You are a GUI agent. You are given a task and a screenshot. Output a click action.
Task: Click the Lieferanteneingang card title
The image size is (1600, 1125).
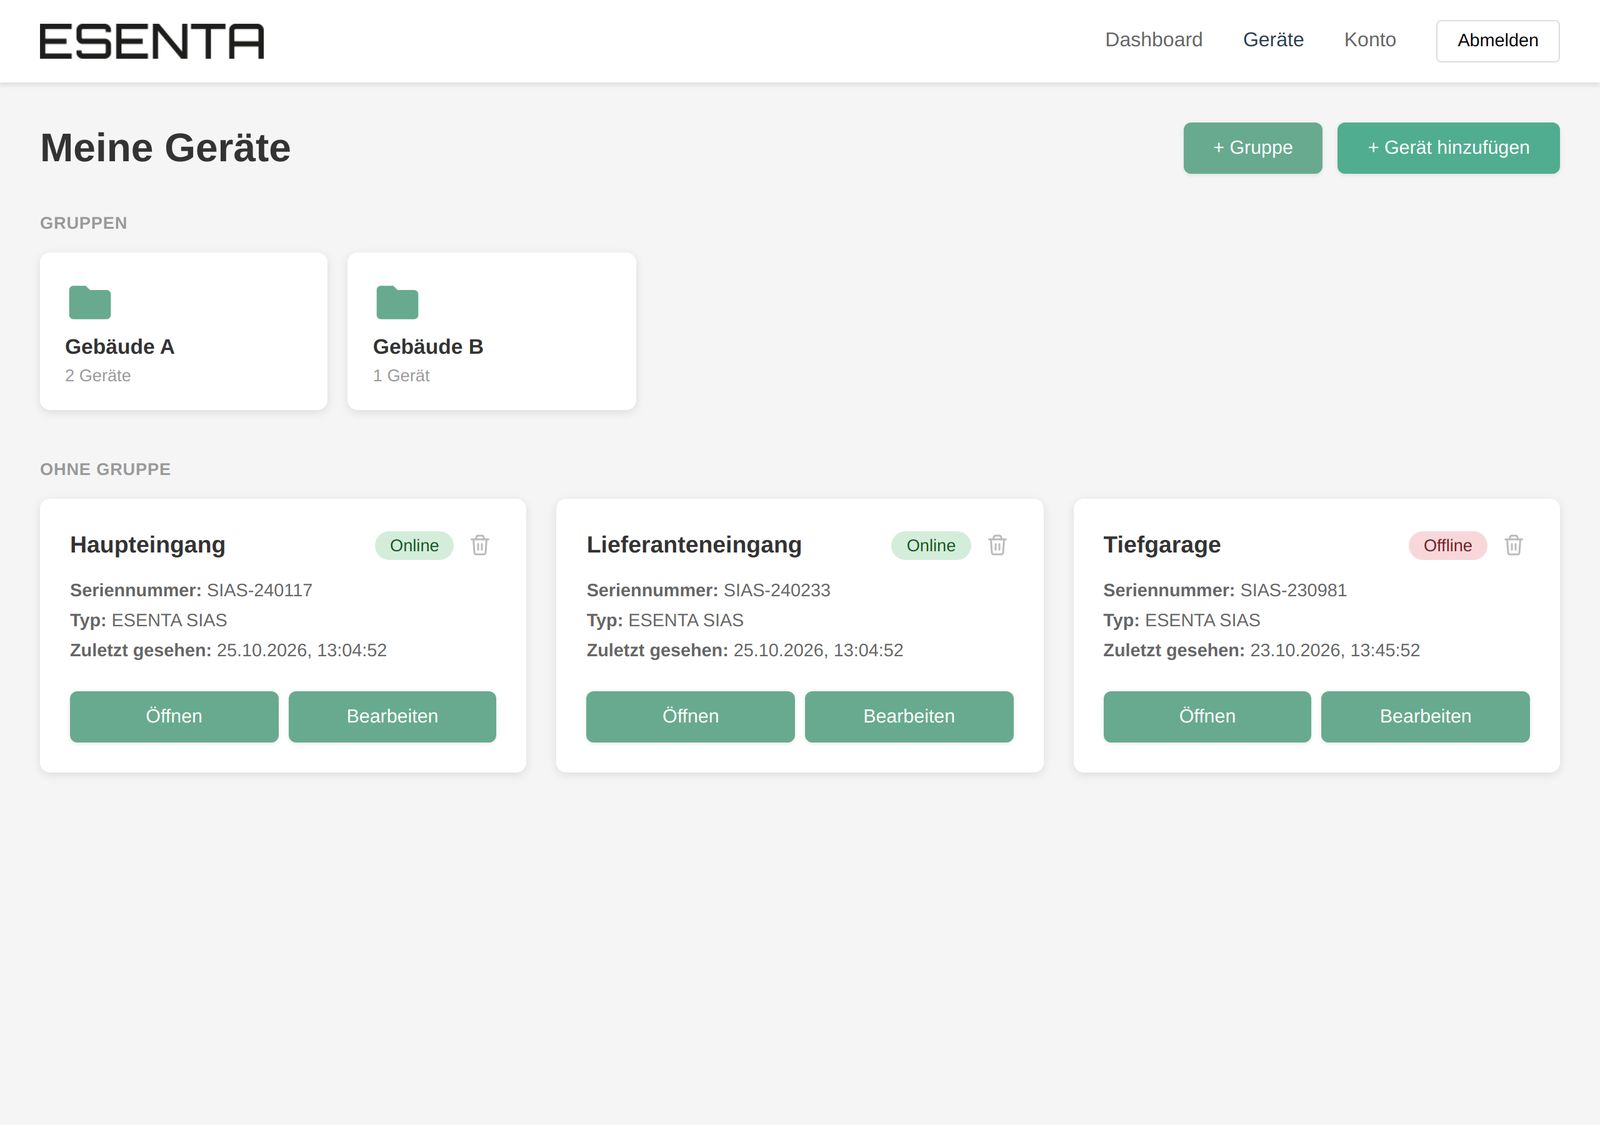[x=694, y=545]
